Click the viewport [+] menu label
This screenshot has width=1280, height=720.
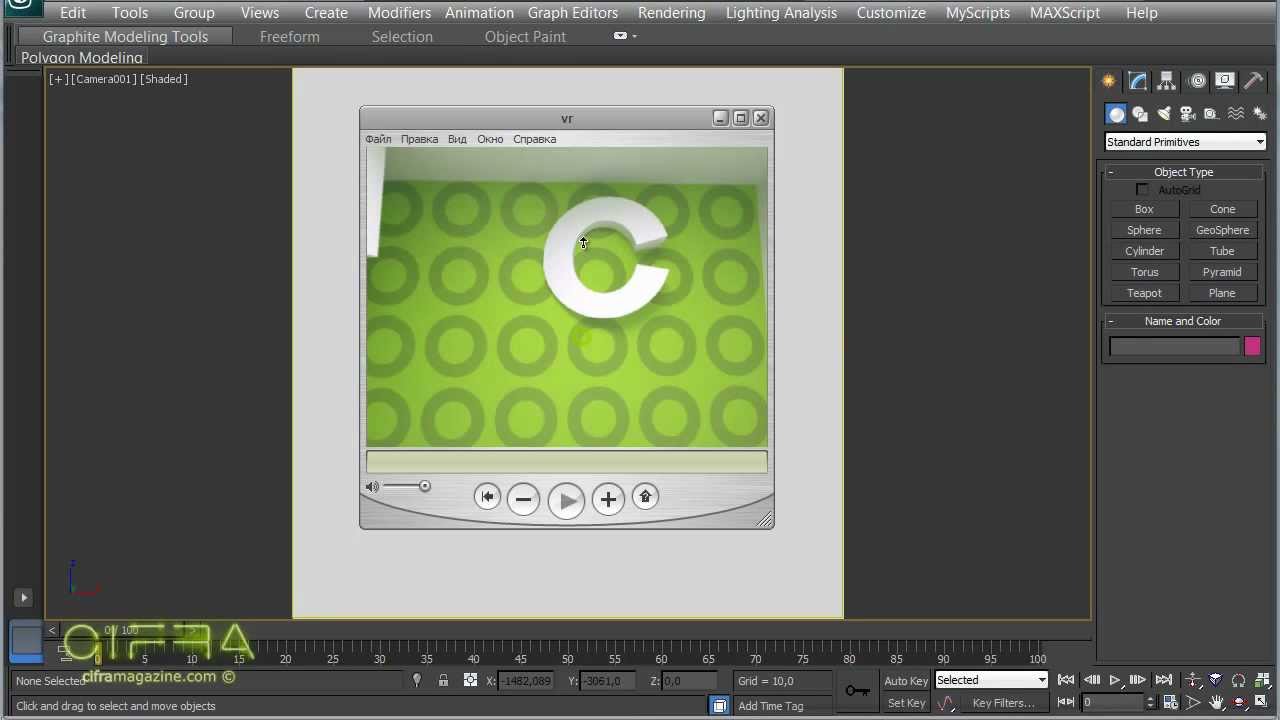tap(58, 79)
